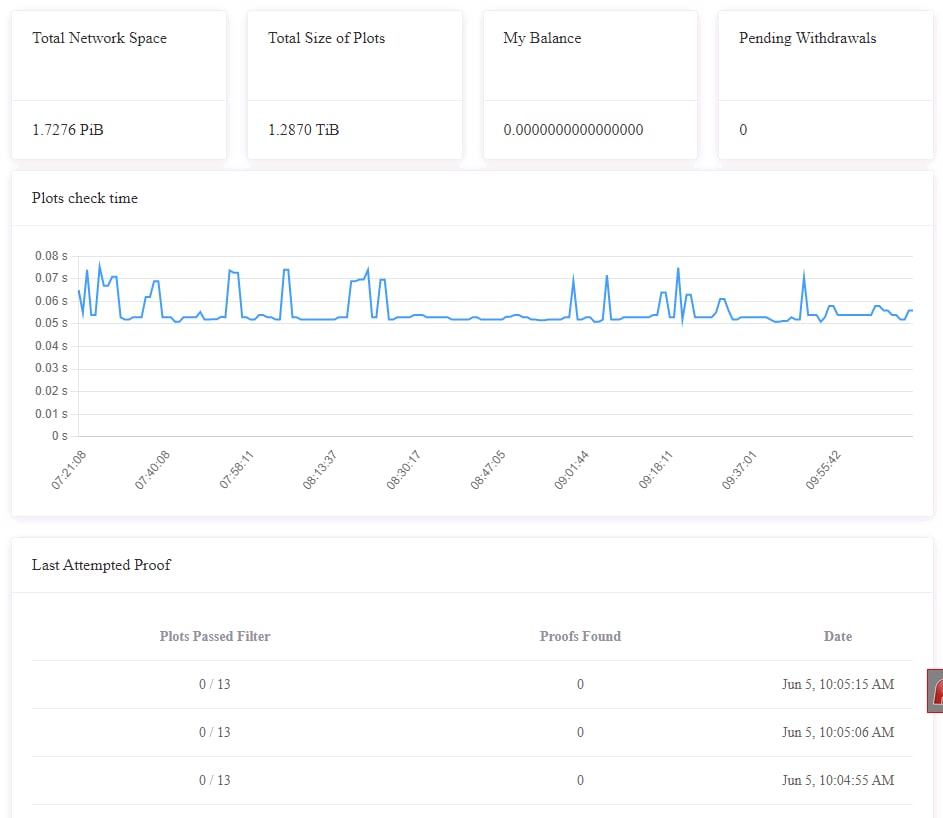Select the Jun 5, 10:05:15 AM row date
The width and height of the screenshot is (943, 818).
pyautogui.click(x=838, y=684)
